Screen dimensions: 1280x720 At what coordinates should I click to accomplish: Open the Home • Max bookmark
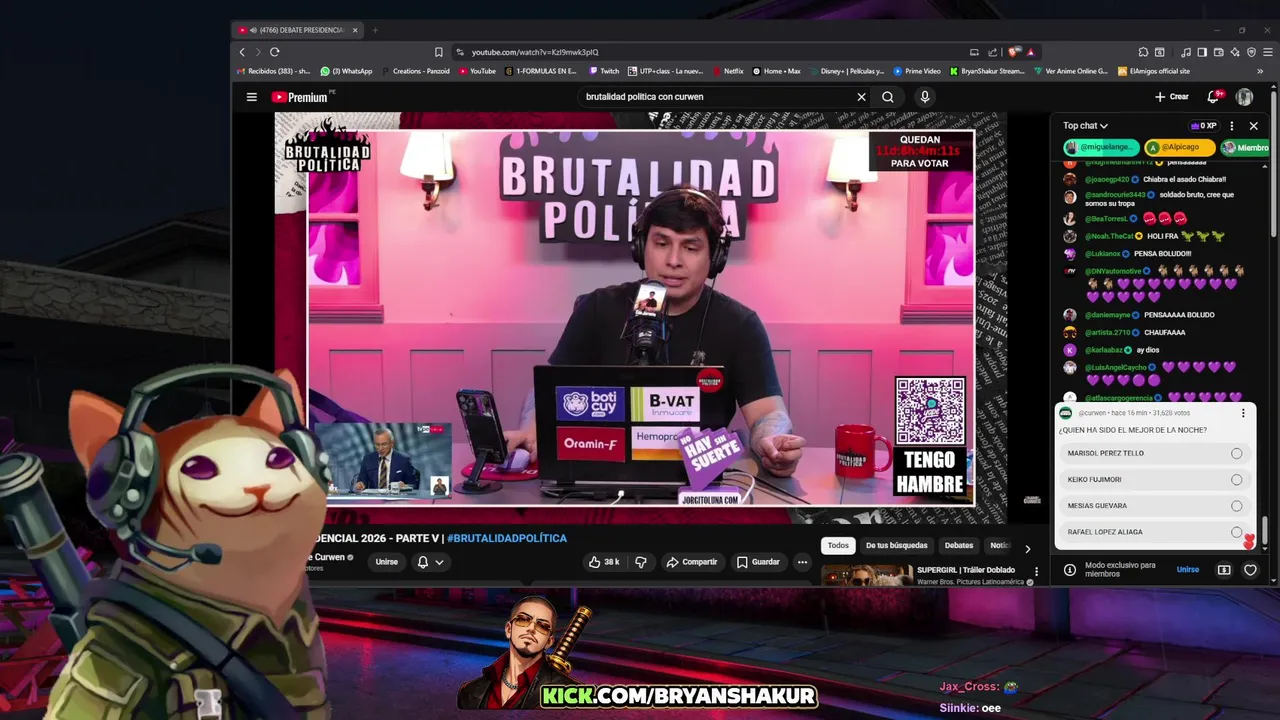[777, 71]
